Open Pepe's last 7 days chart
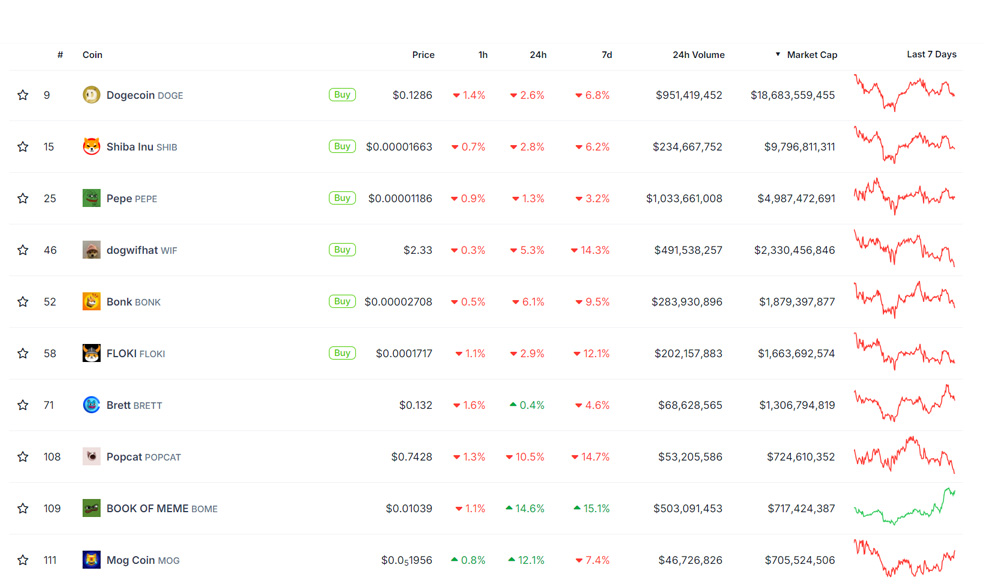Image resolution: width=984 pixels, height=584 pixels. (x=904, y=196)
